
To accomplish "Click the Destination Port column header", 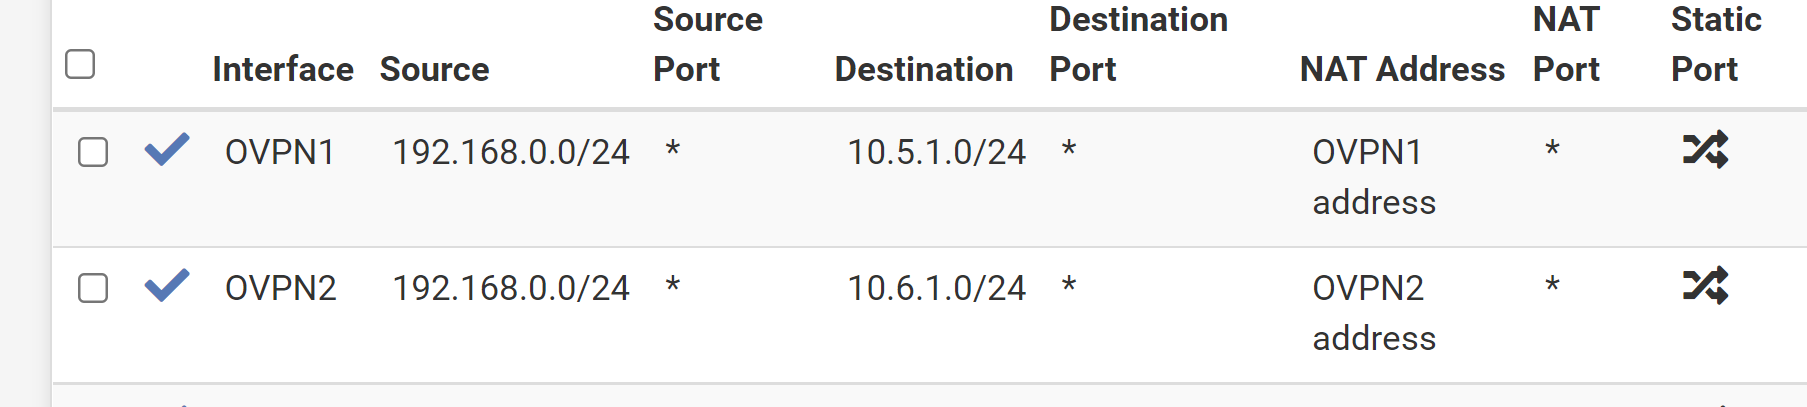I will point(1138,44).
